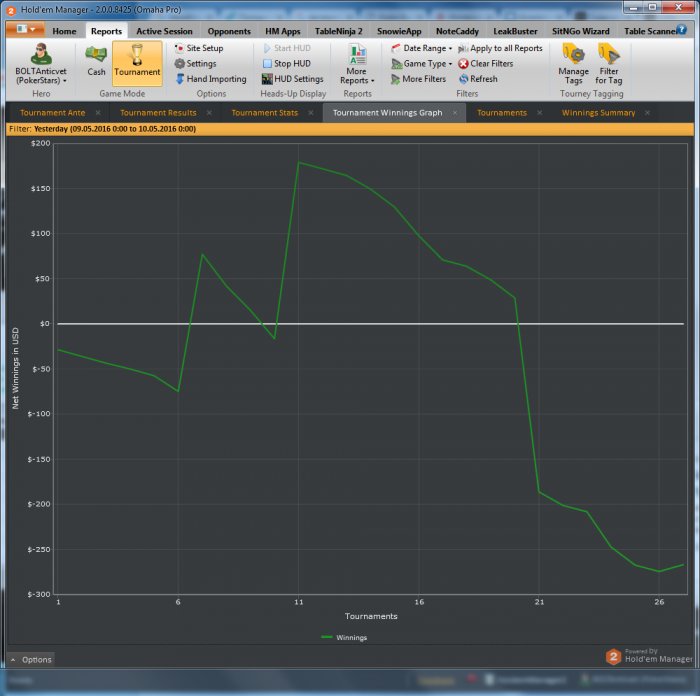Click Refresh filters icon
700x696 pixels.
[476, 79]
